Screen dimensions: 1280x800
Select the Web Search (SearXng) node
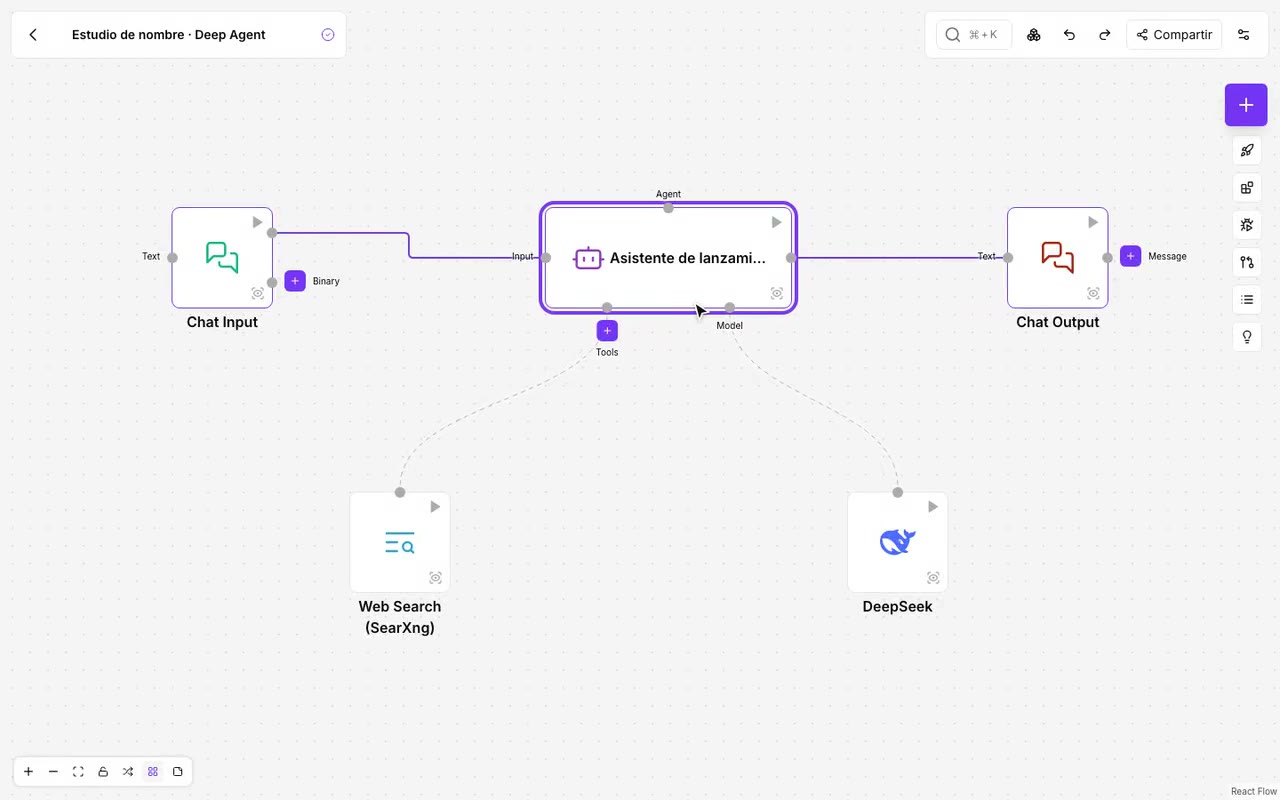click(400, 543)
